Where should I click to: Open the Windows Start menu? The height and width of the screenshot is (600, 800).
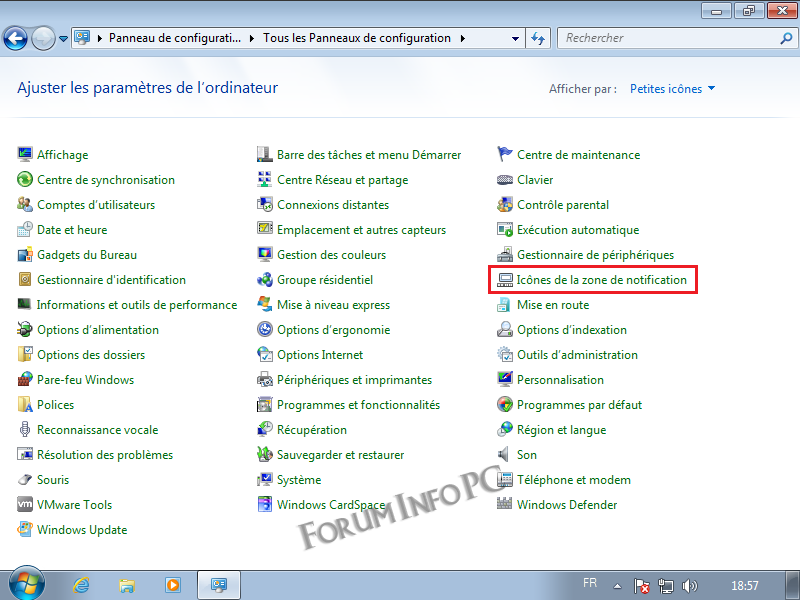click(x=26, y=585)
